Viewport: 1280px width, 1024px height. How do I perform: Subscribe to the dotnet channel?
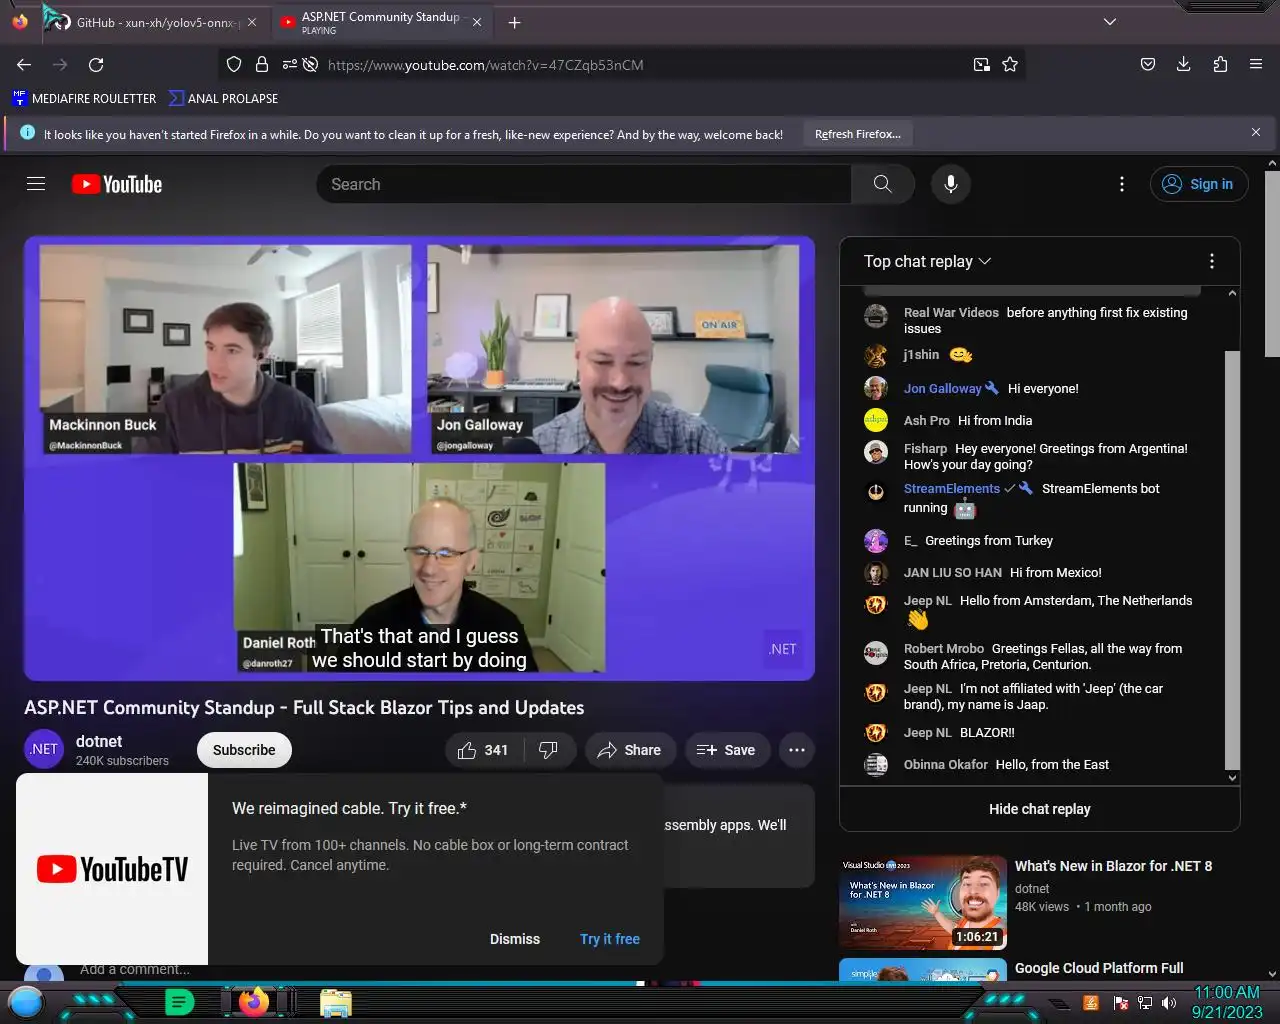pos(244,750)
